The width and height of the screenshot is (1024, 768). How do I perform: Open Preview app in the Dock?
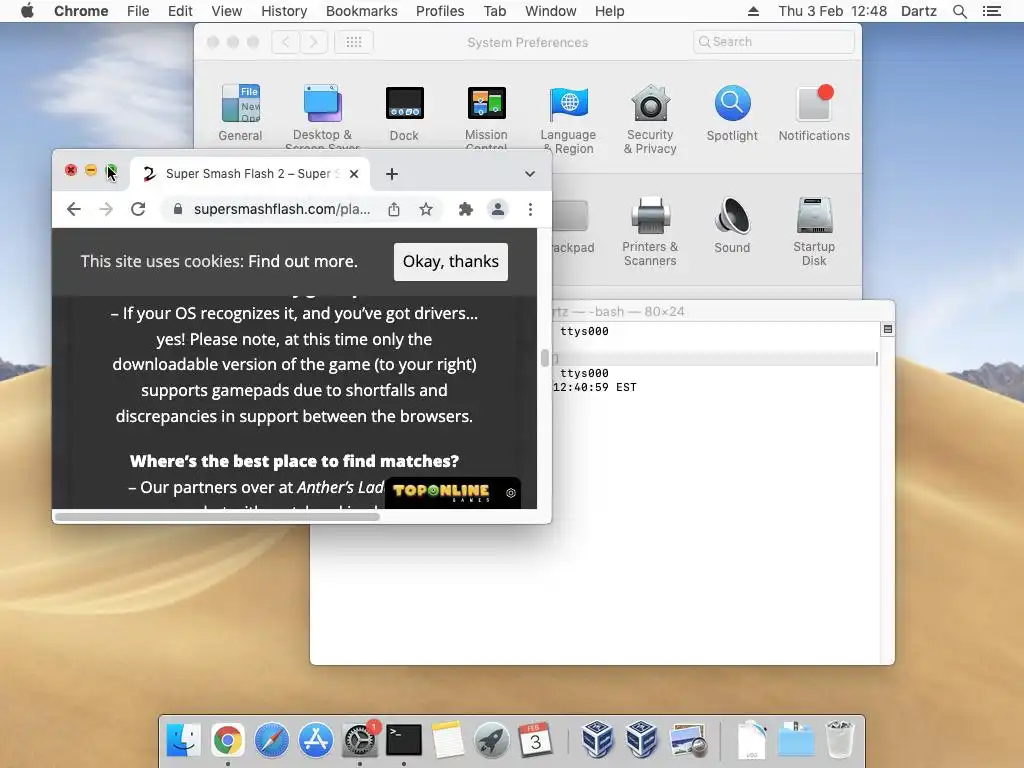(x=688, y=740)
